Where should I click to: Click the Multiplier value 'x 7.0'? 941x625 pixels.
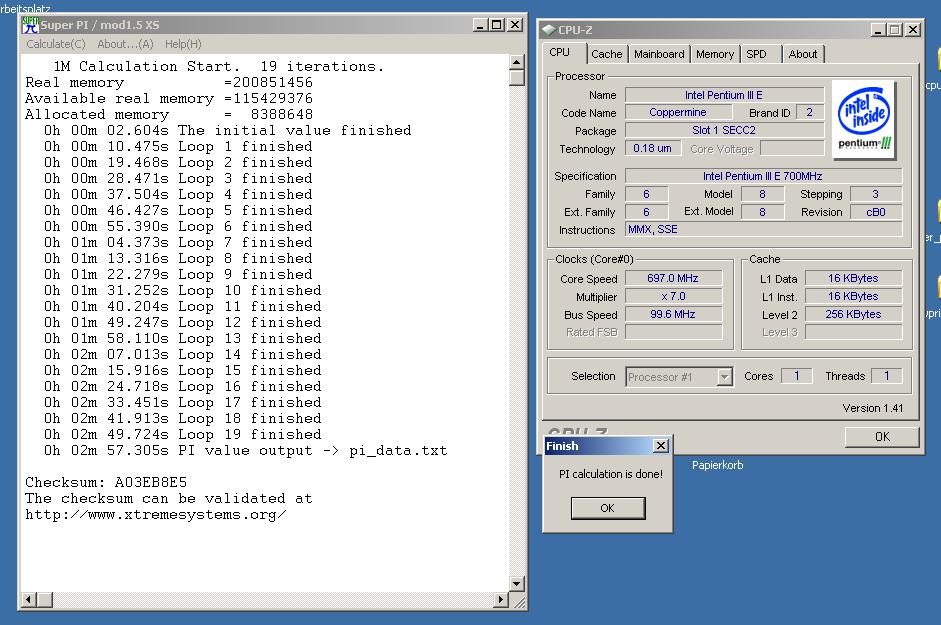(x=673, y=297)
